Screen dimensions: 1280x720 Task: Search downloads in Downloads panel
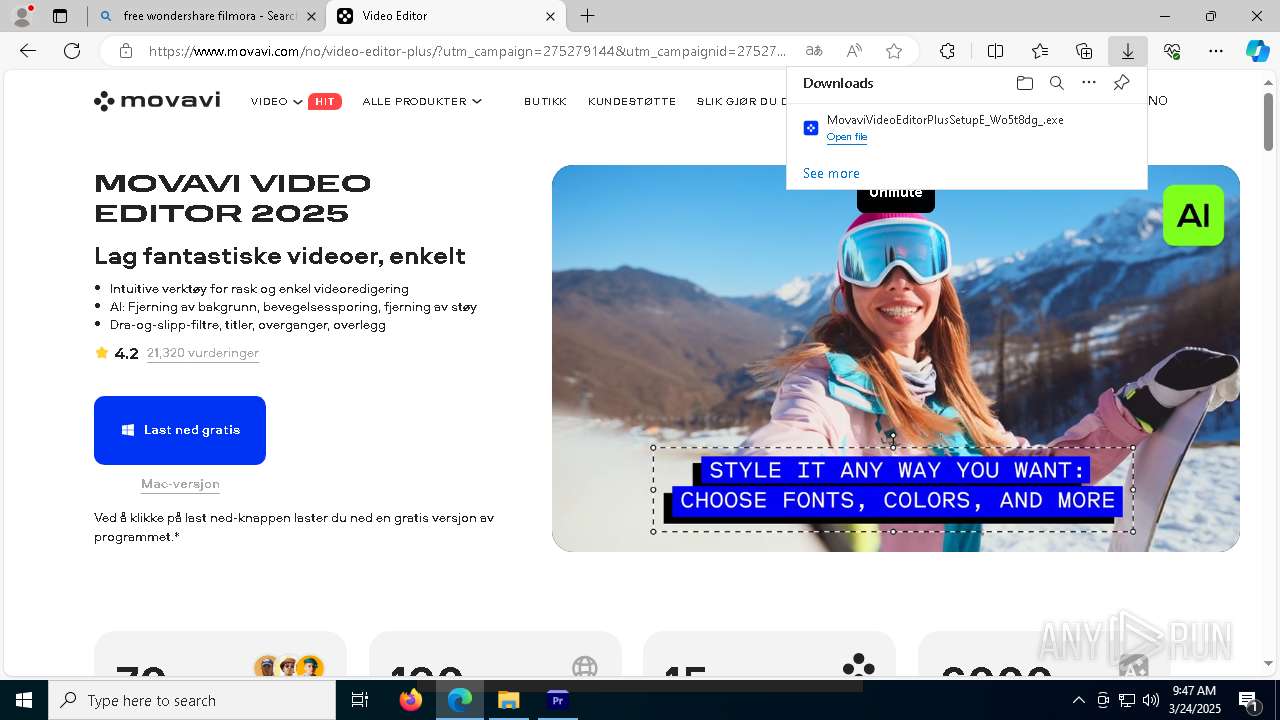(1056, 83)
